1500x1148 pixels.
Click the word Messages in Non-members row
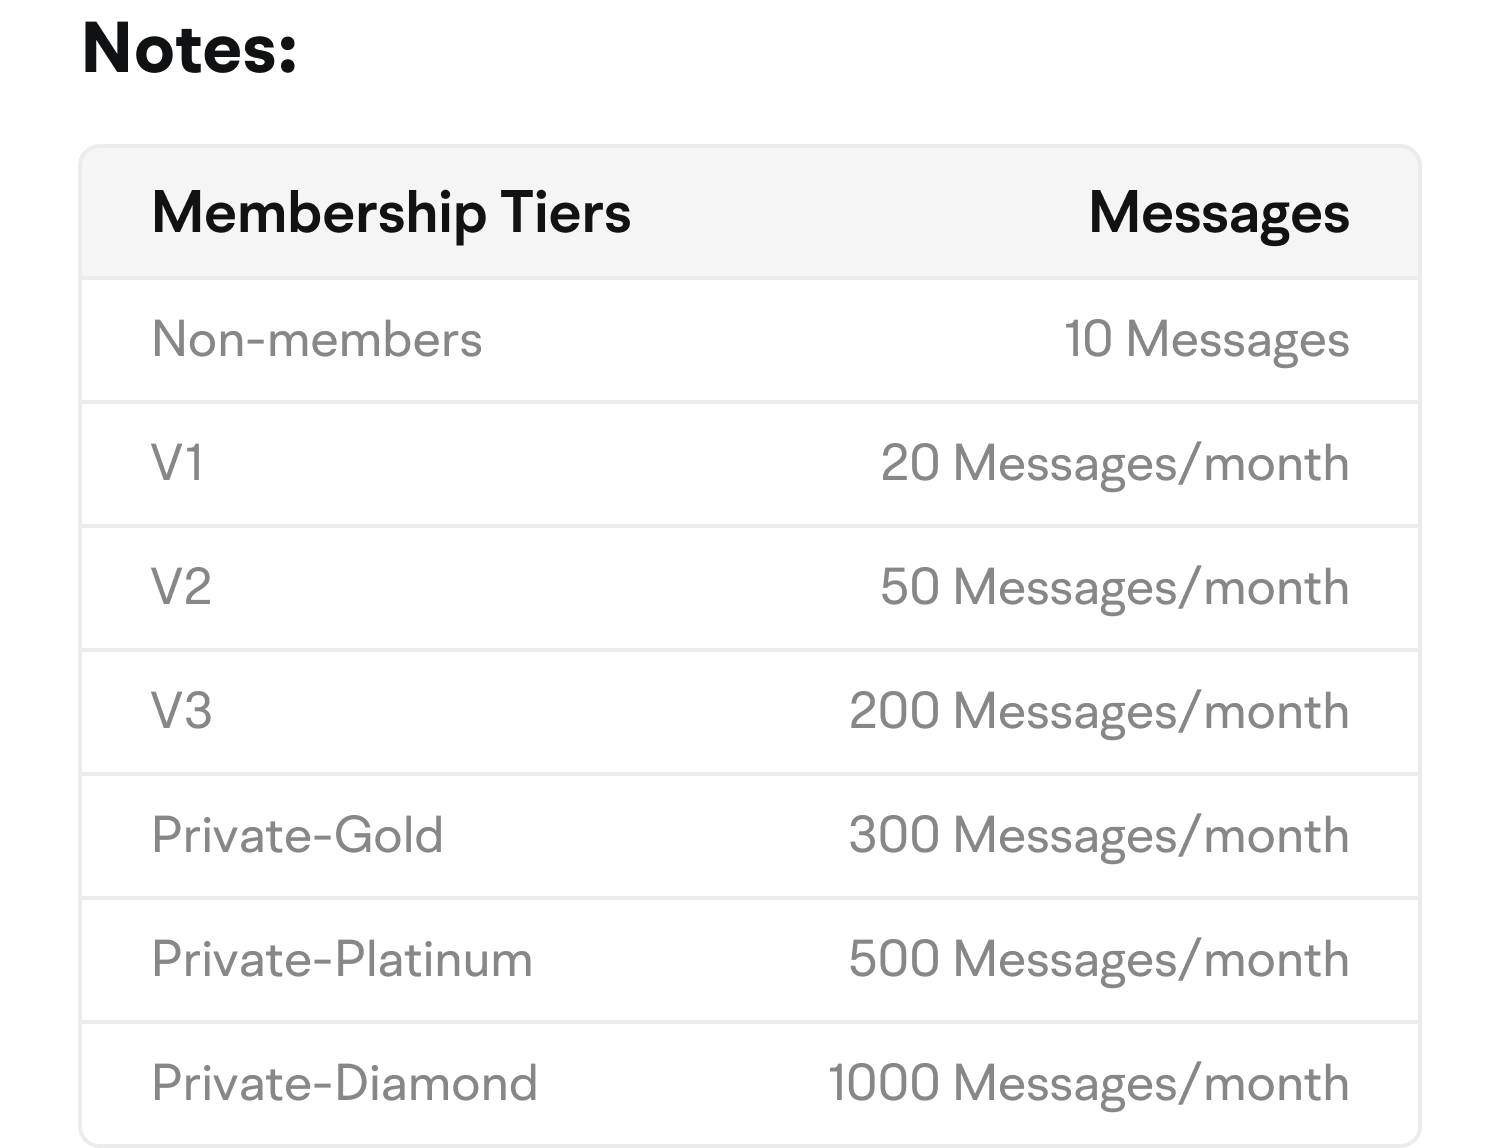pos(1237,339)
